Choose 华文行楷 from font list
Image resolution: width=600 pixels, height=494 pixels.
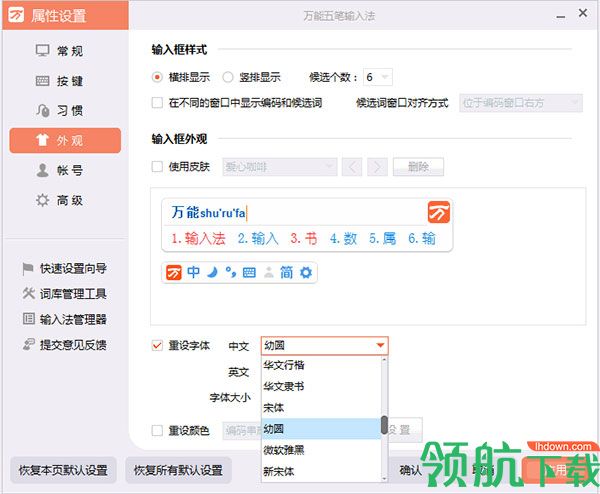coord(321,365)
